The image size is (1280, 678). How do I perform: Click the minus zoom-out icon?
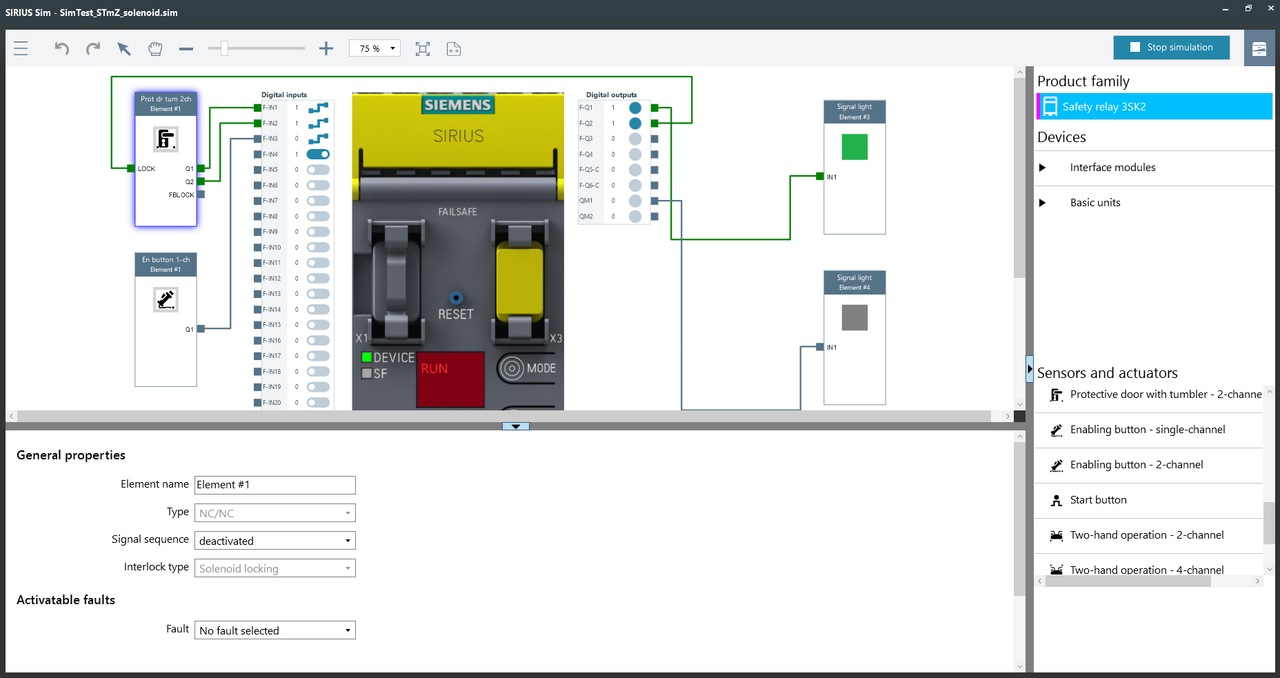tap(186, 48)
